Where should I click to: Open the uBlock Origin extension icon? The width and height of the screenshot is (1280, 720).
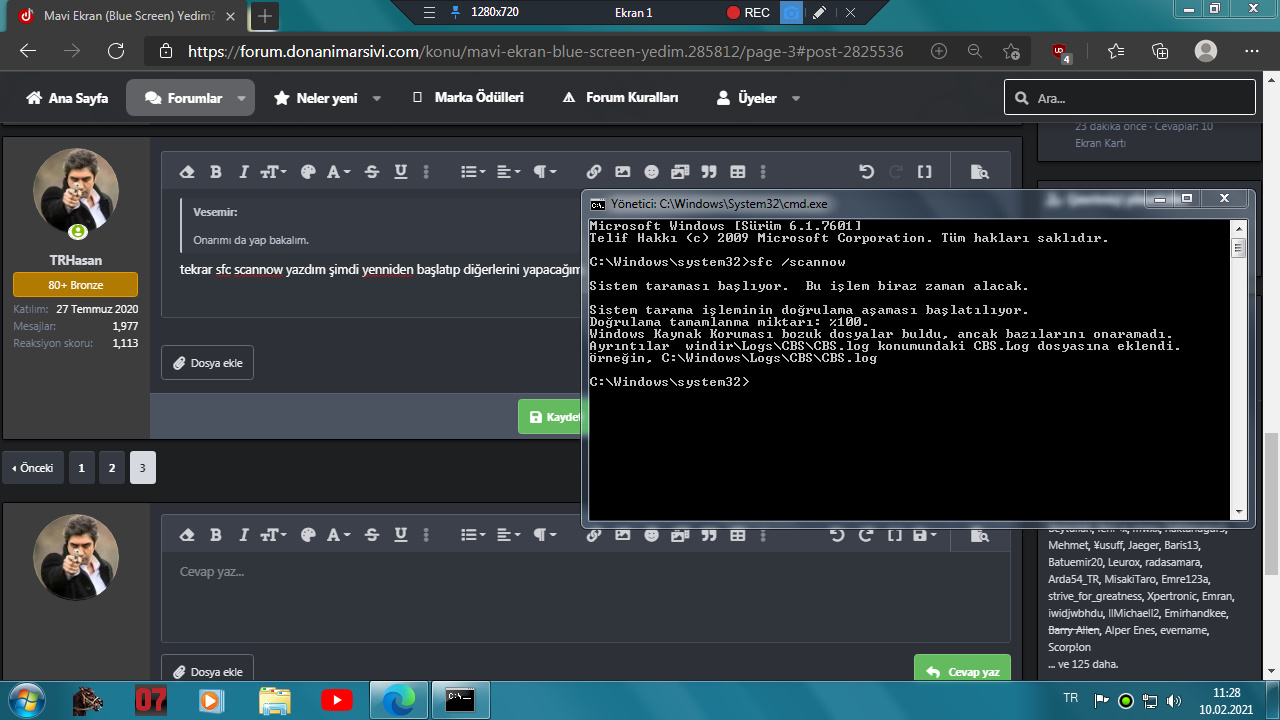(x=1061, y=51)
